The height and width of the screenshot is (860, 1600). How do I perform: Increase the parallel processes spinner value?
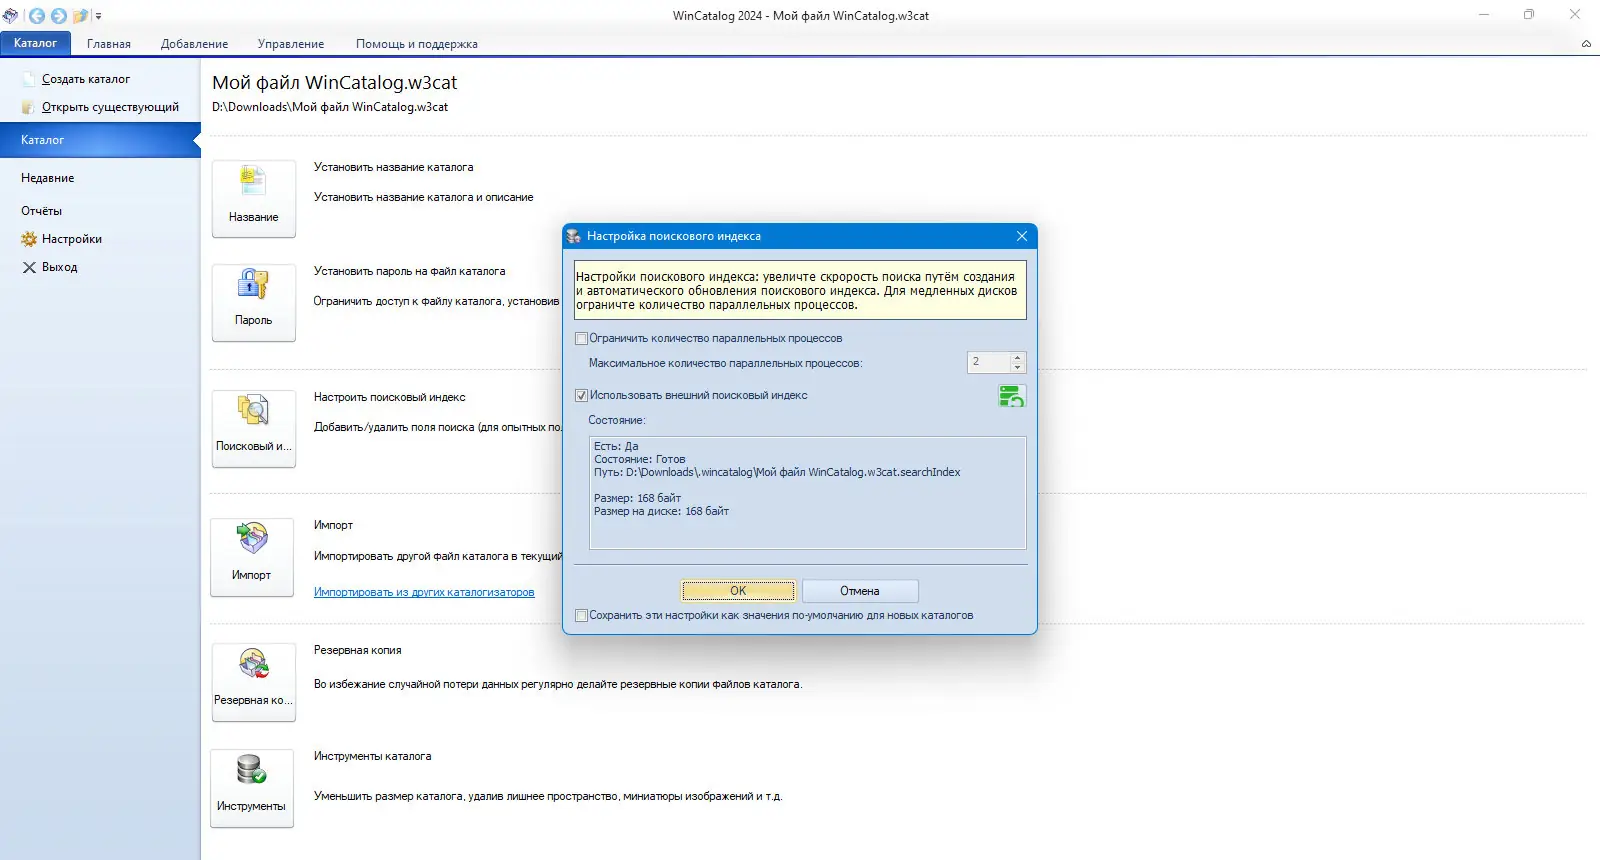(1018, 357)
